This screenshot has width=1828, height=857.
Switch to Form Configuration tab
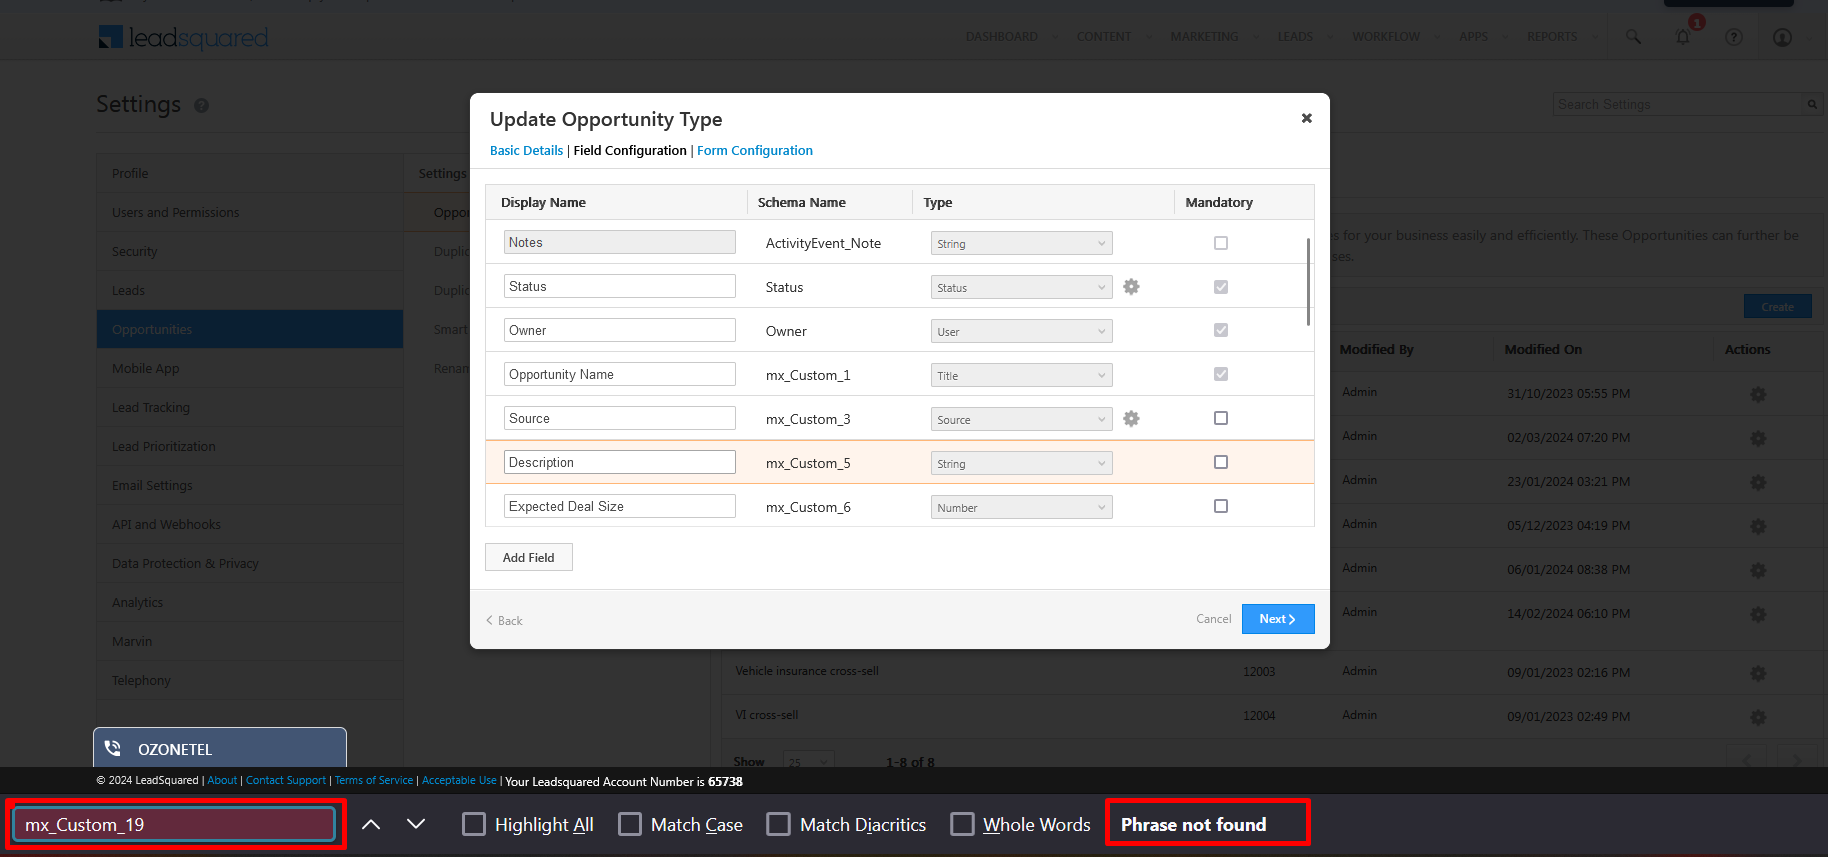point(754,151)
